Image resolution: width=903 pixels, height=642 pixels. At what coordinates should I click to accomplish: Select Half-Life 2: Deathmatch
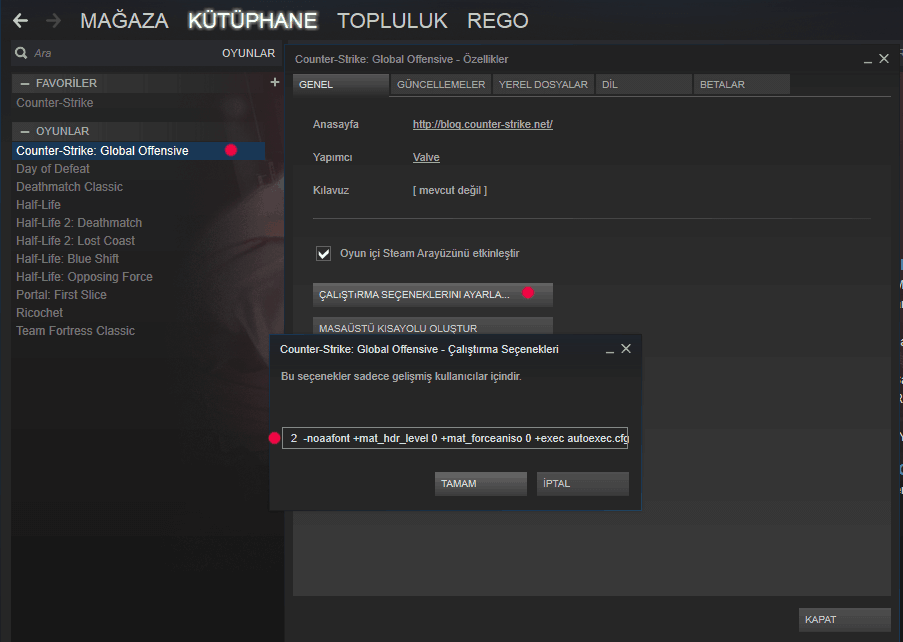[79, 223]
